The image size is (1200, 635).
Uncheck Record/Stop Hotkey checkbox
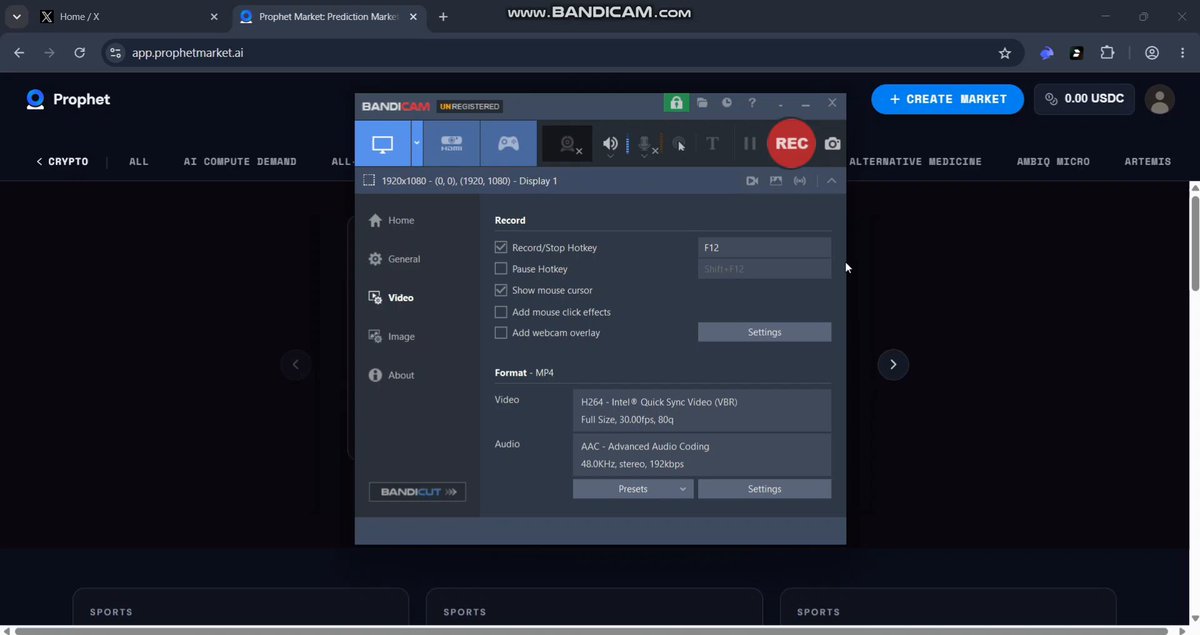(x=501, y=247)
